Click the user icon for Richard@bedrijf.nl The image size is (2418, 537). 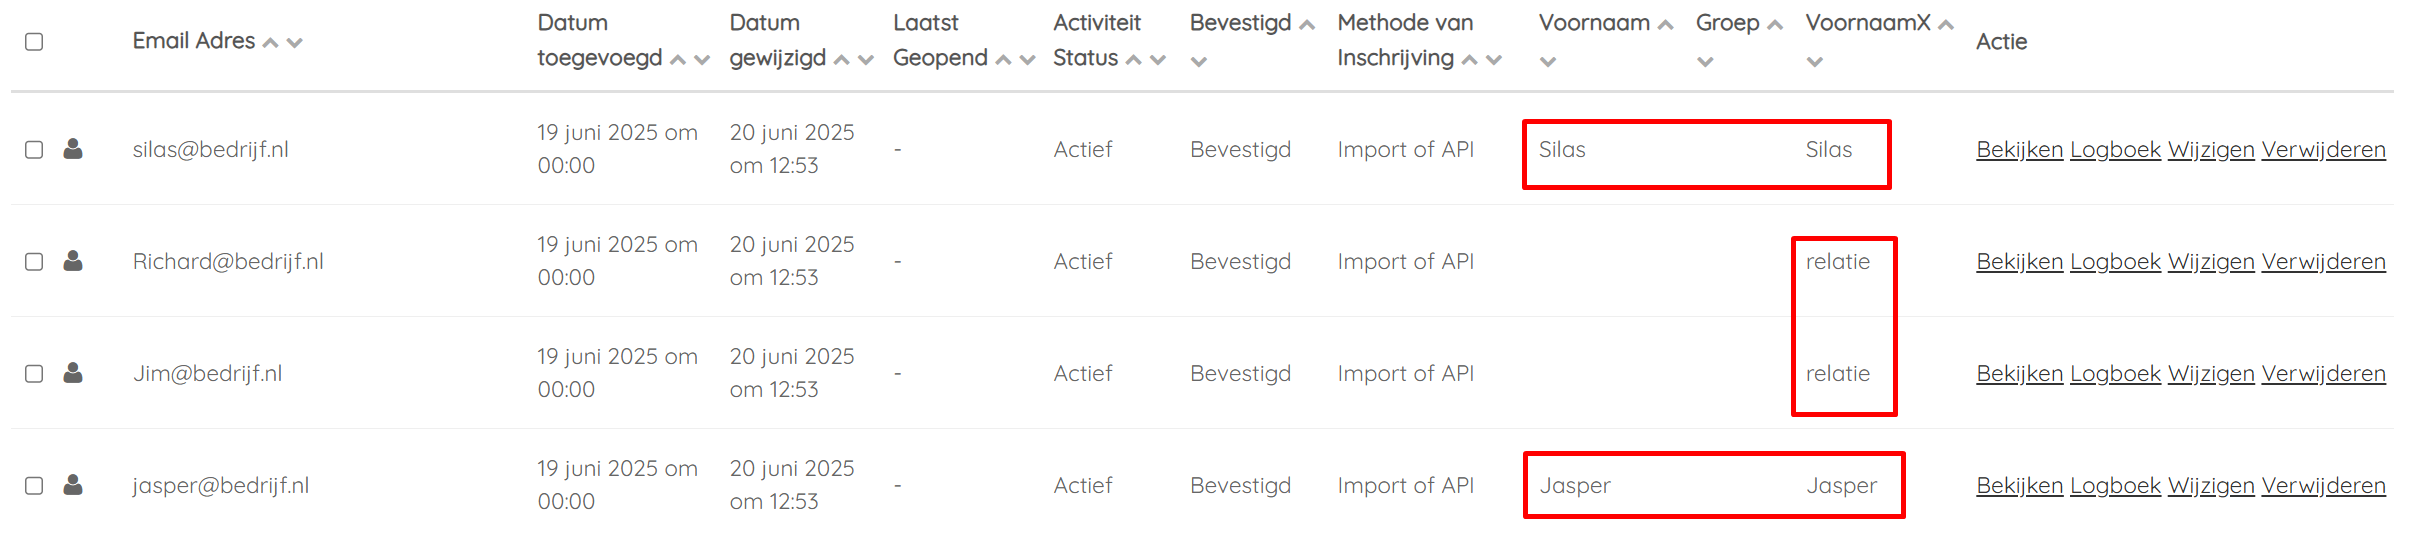tap(73, 261)
